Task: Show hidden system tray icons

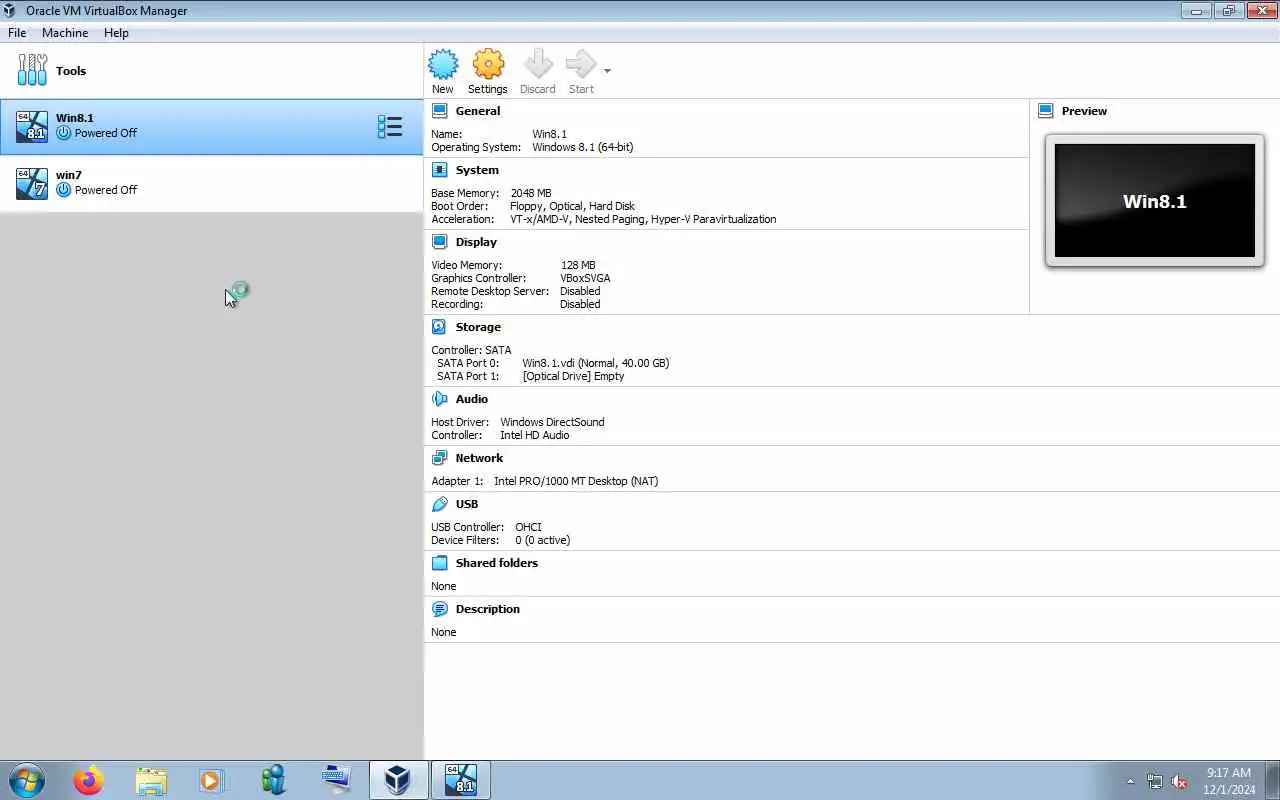Action: tap(1131, 782)
